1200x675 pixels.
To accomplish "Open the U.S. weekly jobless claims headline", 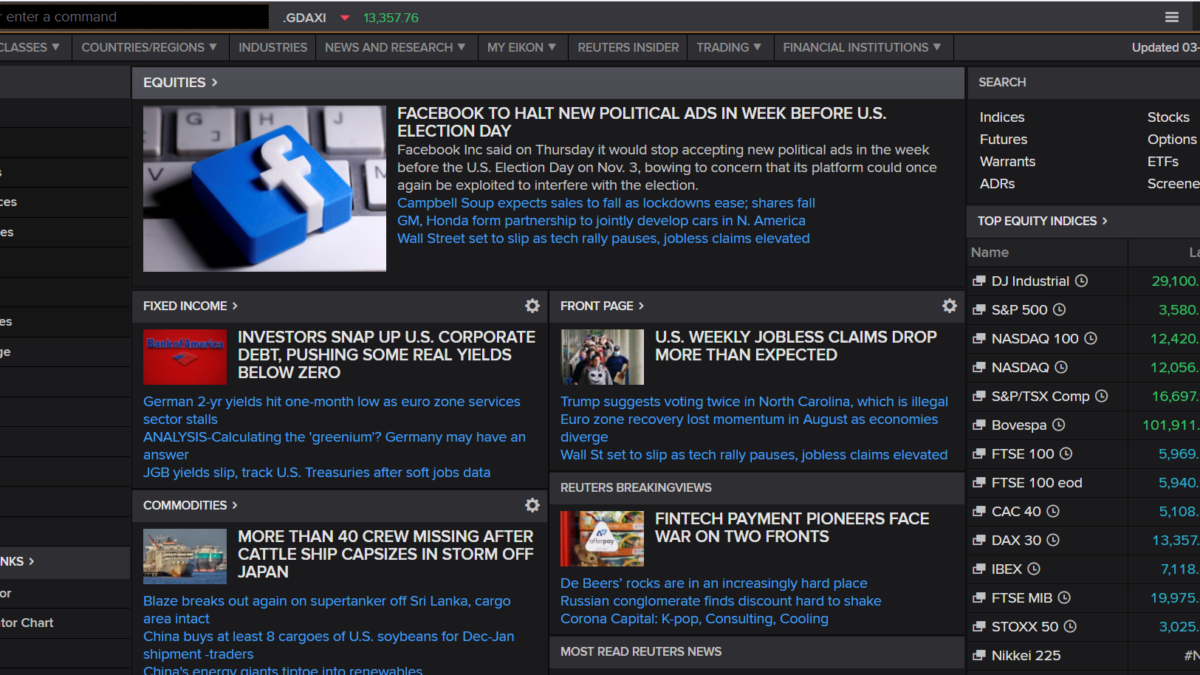I will (796, 346).
